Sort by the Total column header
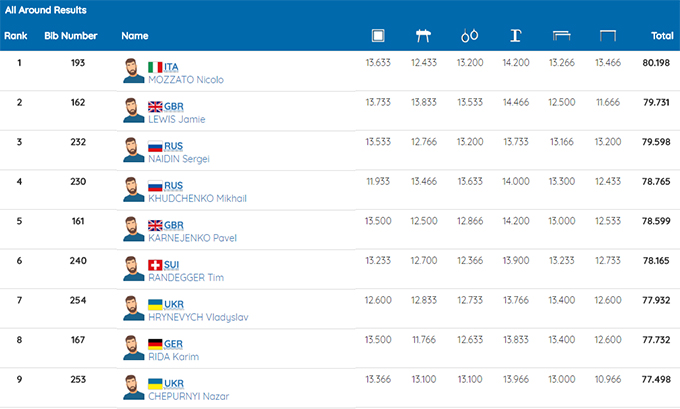Viewport: 680px width, 409px height. click(x=661, y=36)
